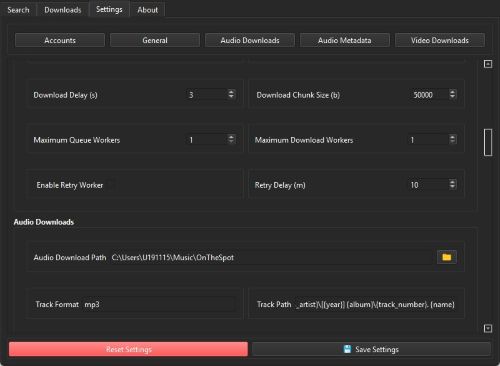Image resolution: width=500 pixels, height=366 pixels.
Task: Click the Track Format field showing mp3
Action: pyautogui.click(x=159, y=304)
